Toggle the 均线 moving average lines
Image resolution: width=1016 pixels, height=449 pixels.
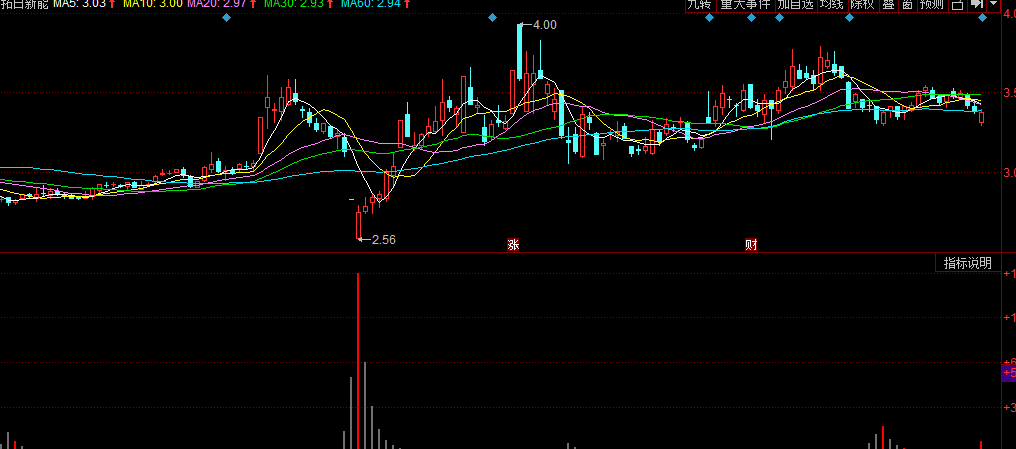pyautogui.click(x=831, y=5)
